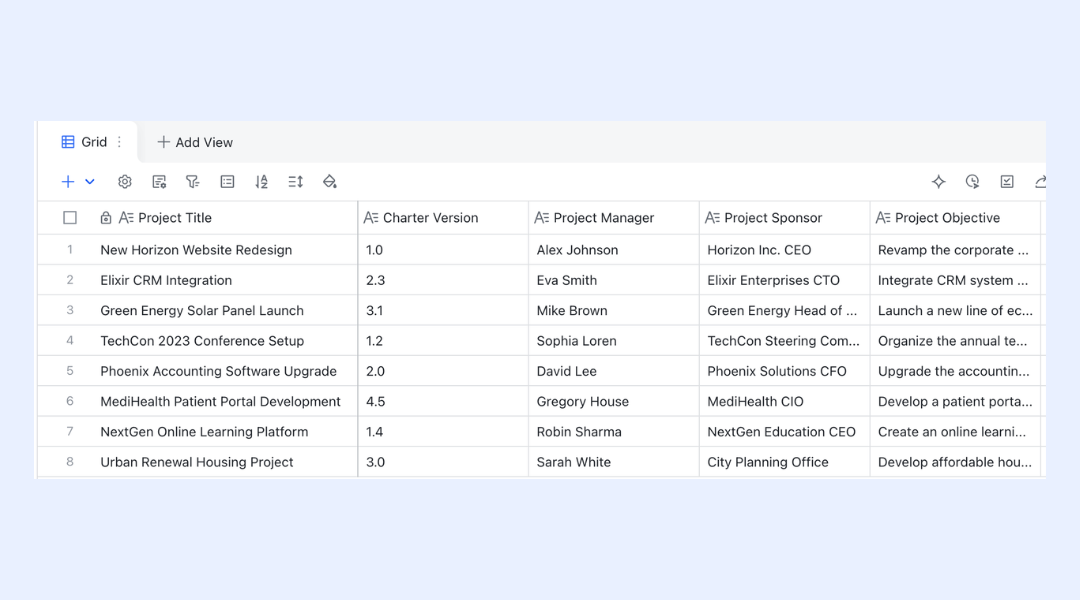
Task: Click the A-Z sort icon
Action: pos(261,182)
